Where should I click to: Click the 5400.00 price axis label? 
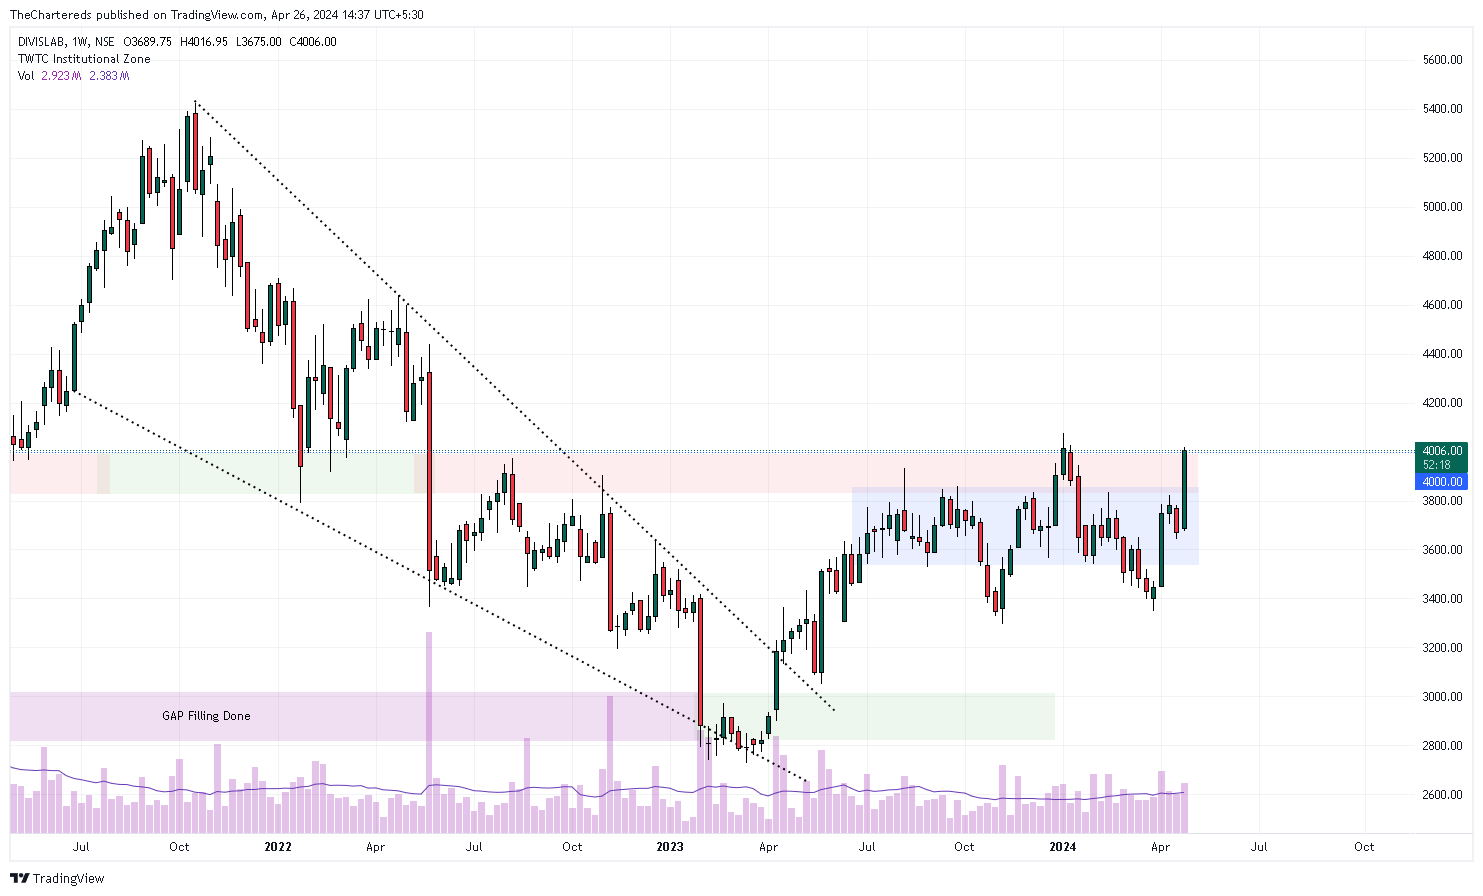click(x=1442, y=109)
